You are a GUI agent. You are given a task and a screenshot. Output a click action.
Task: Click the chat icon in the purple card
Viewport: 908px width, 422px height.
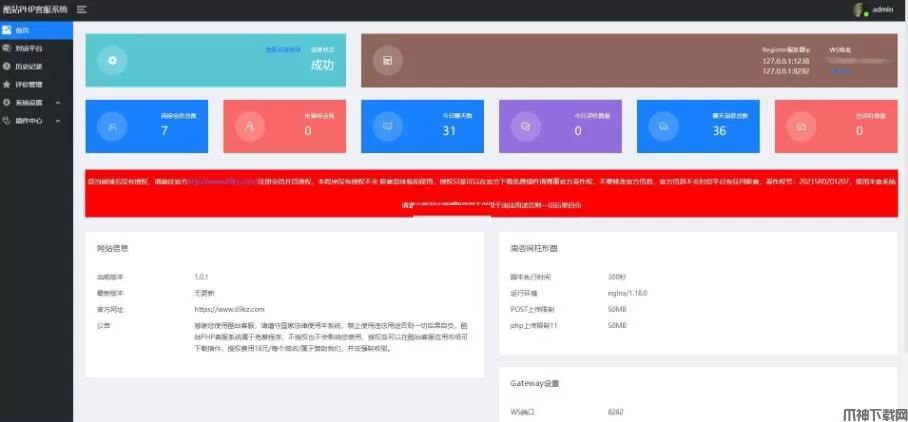[526, 126]
